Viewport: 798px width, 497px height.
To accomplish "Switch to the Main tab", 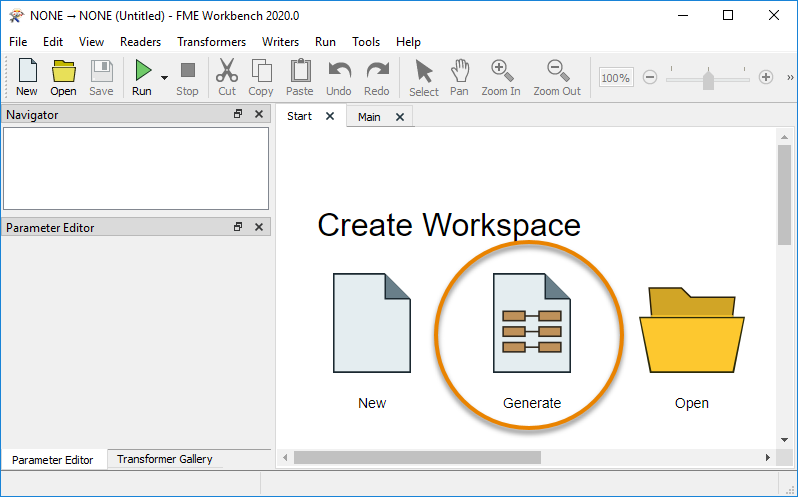I will [x=369, y=117].
